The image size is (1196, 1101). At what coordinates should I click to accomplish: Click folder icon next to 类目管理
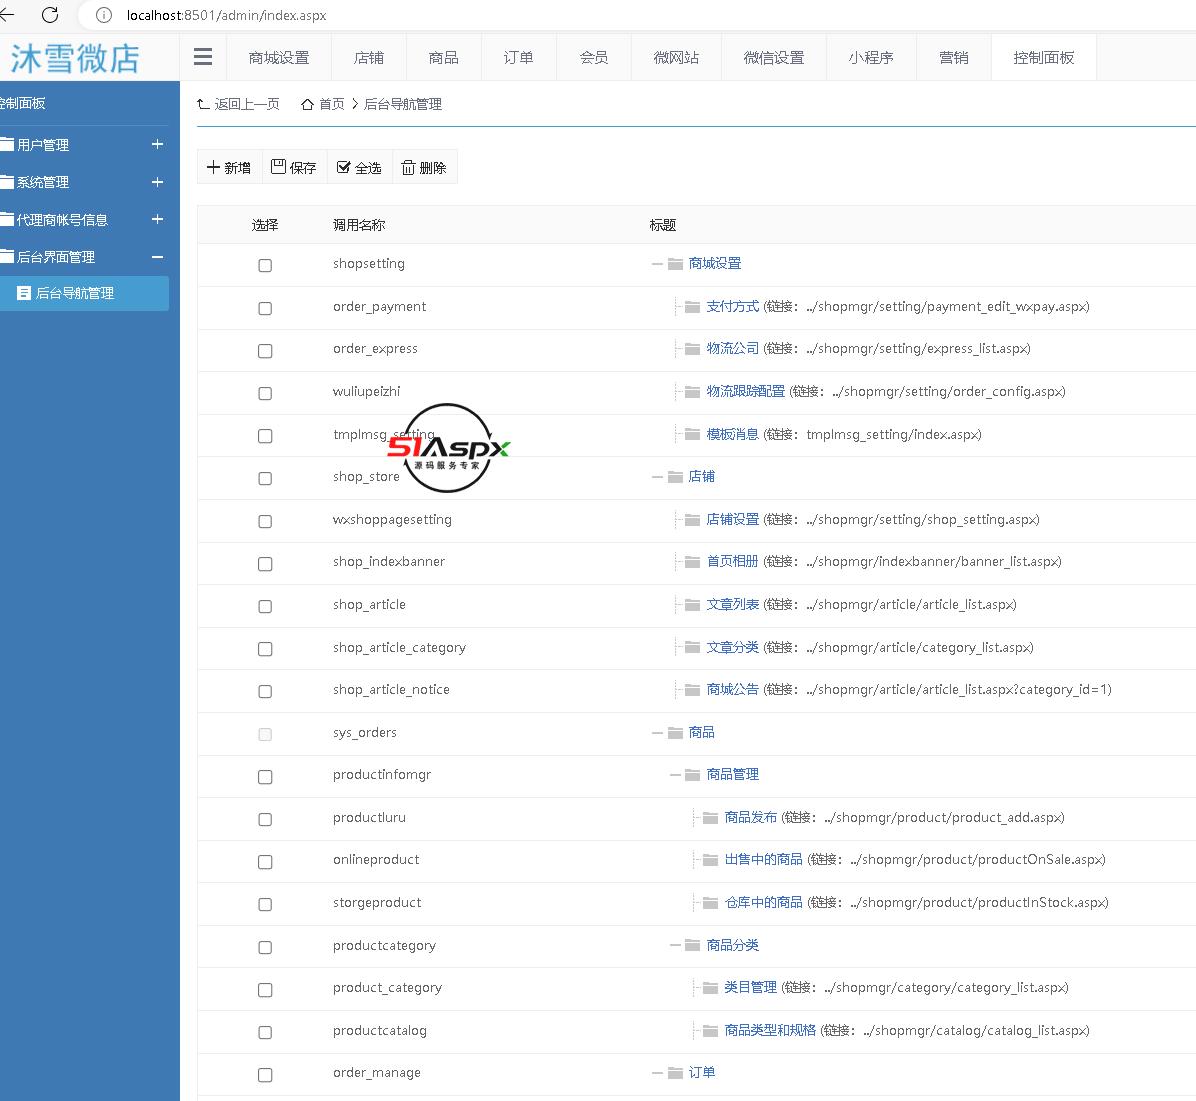click(710, 988)
